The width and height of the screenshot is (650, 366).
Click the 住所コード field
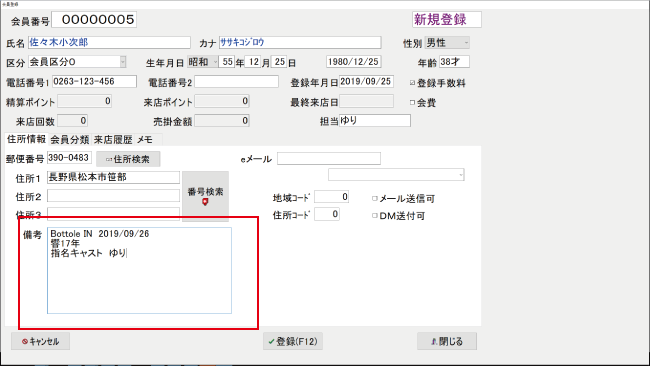click(x=327, y=214)
